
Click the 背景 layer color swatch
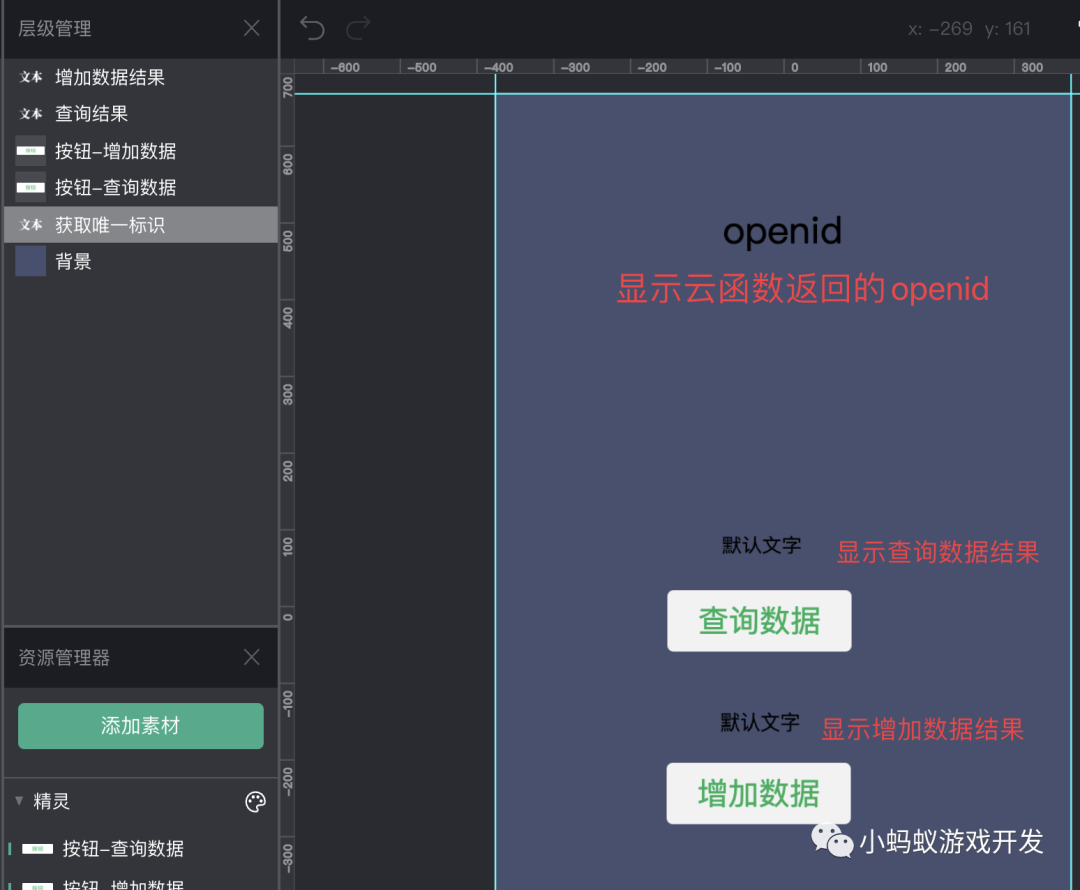pos(30,261)
